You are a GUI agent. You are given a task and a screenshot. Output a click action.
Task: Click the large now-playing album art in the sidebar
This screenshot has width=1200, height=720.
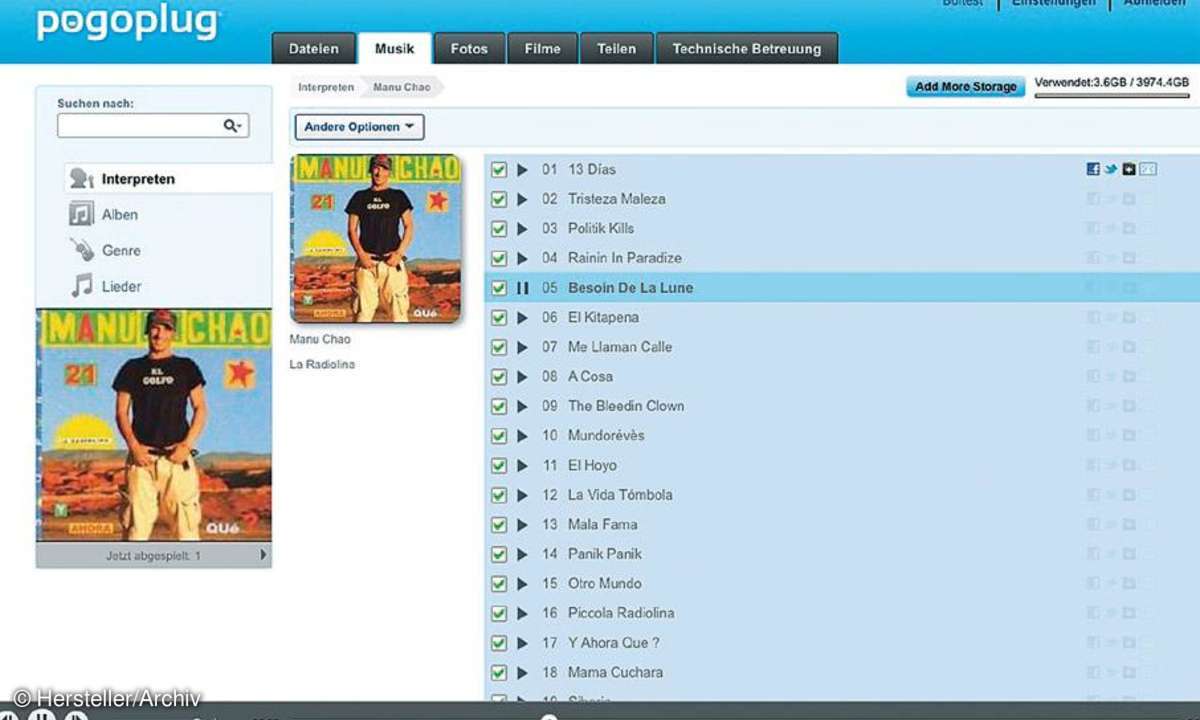(x=153, y=425)
